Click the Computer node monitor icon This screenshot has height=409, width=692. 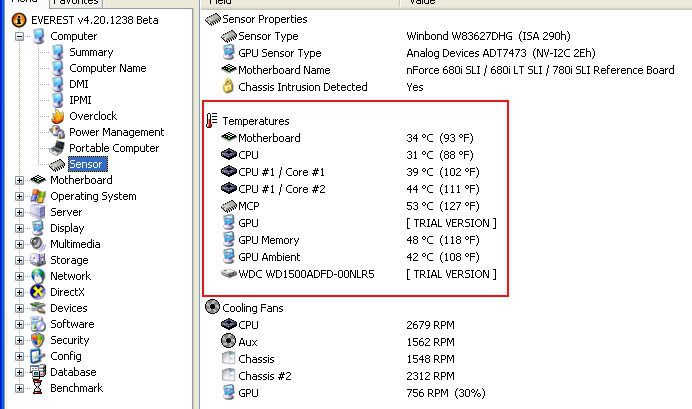(38, 36)
